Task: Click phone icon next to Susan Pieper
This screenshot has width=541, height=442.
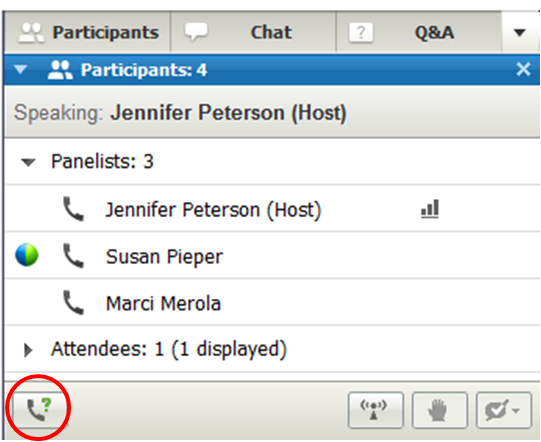Action: click(73, 256)
